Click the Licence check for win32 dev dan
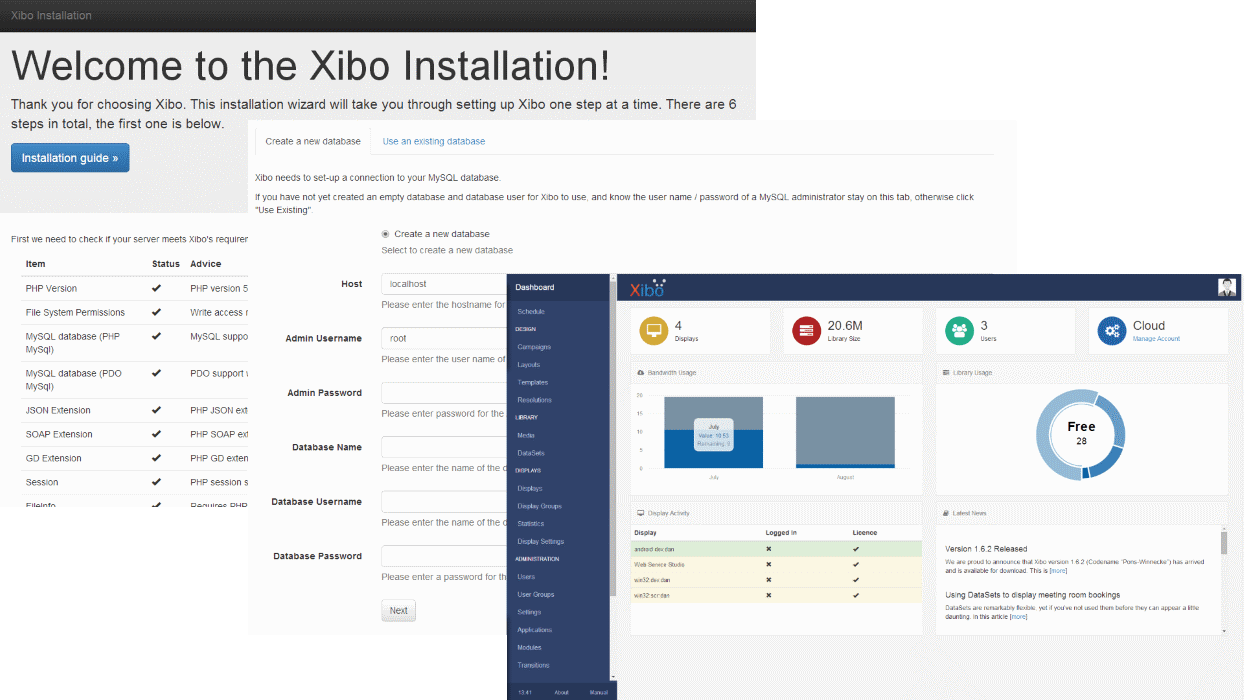The width and height of the screenshot is (1244, 700). [x=855, y=580]
